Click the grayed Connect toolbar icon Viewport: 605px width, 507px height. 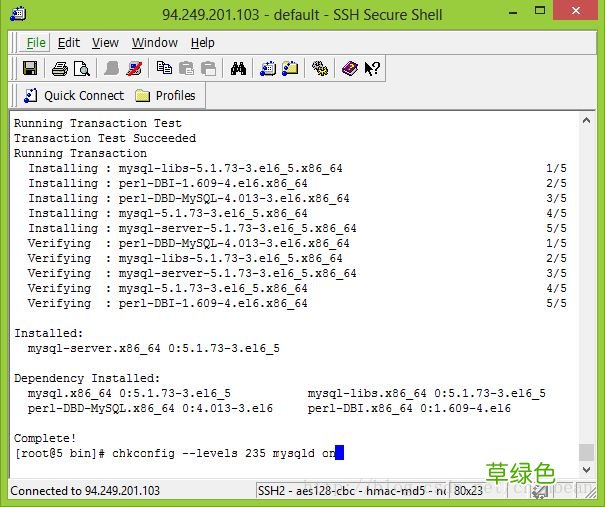112,69
